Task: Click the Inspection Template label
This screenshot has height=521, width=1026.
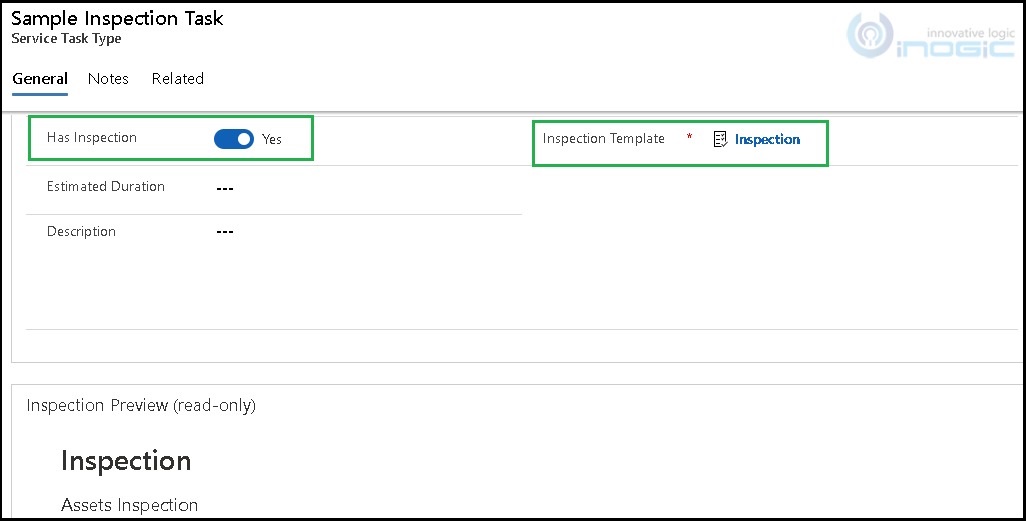Action: (604, 139)
